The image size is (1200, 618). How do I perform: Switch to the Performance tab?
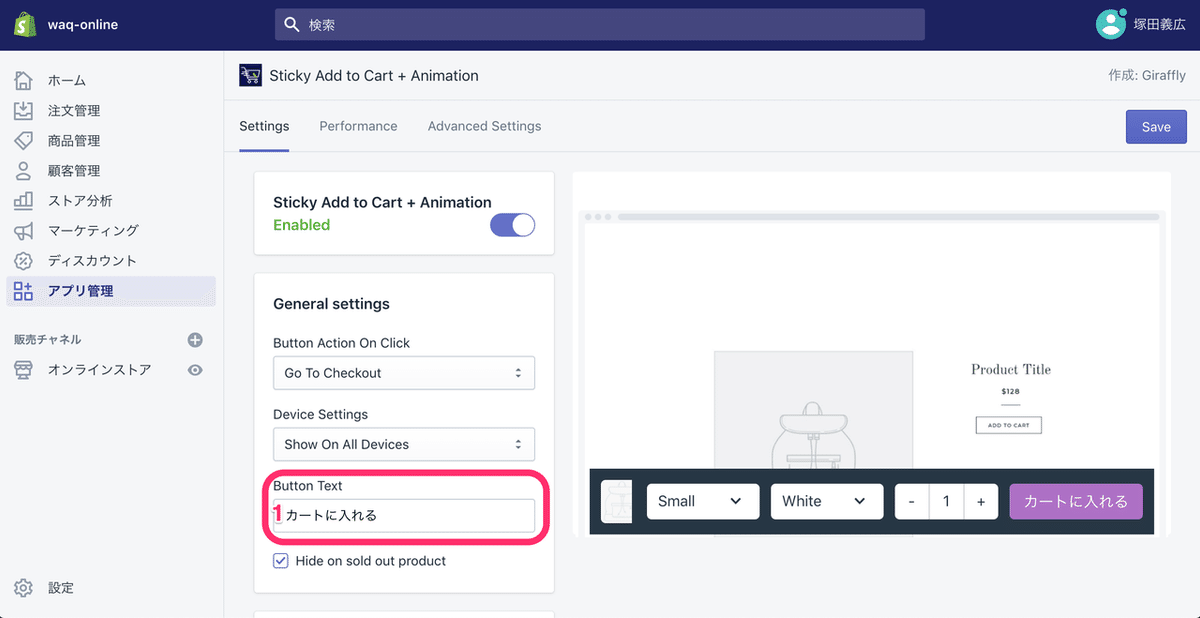tap(358, 126)
